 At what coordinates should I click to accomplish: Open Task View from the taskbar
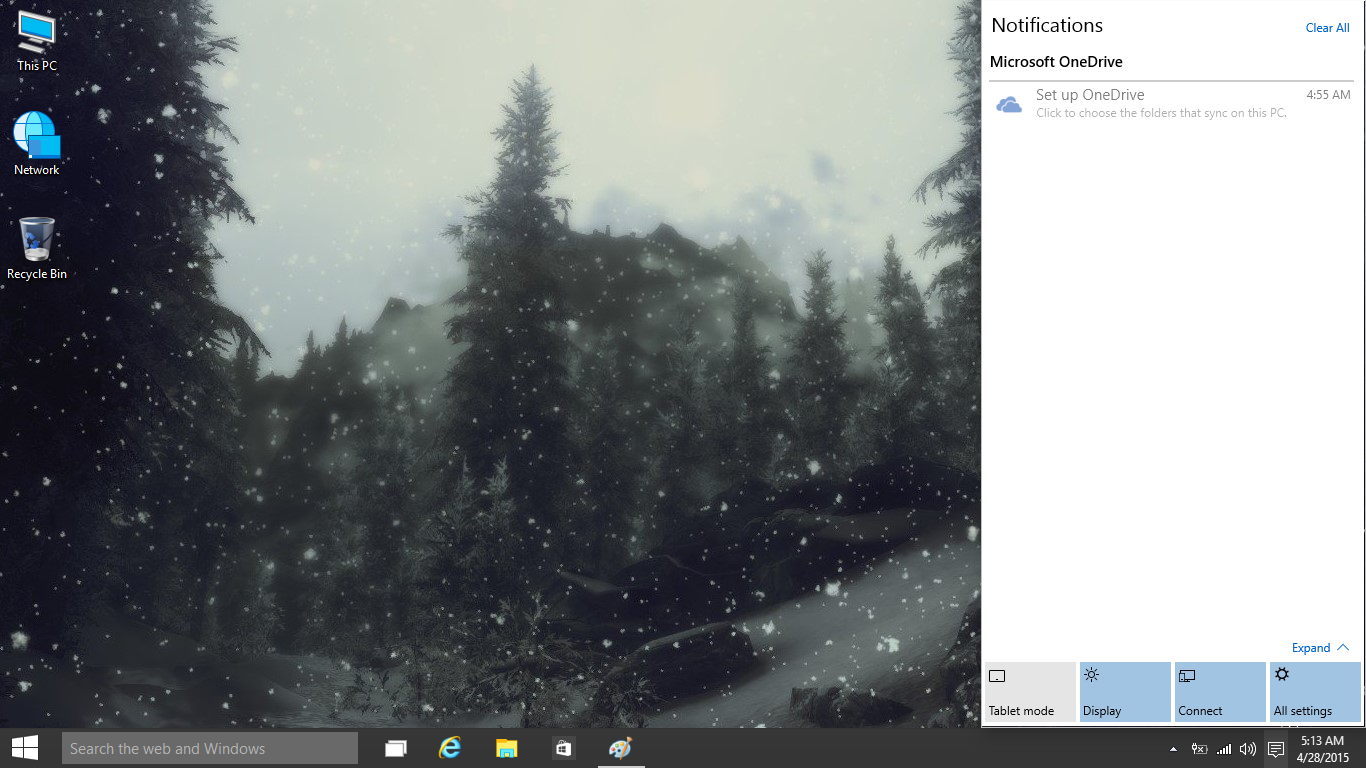396,748
